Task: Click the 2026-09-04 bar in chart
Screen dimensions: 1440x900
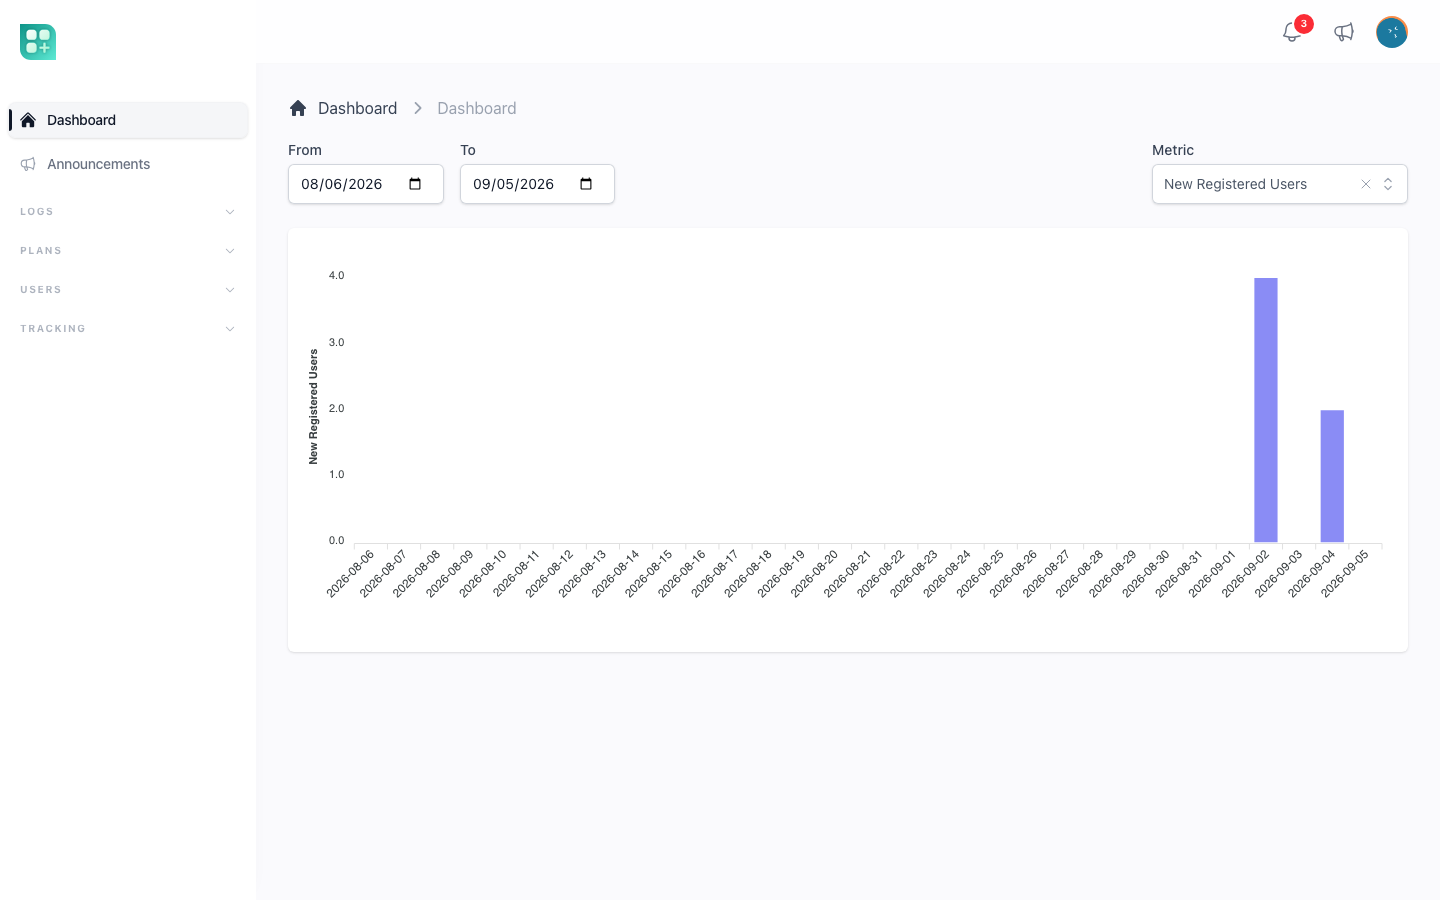Action: pyautogui.click(x=1332, y=476)
